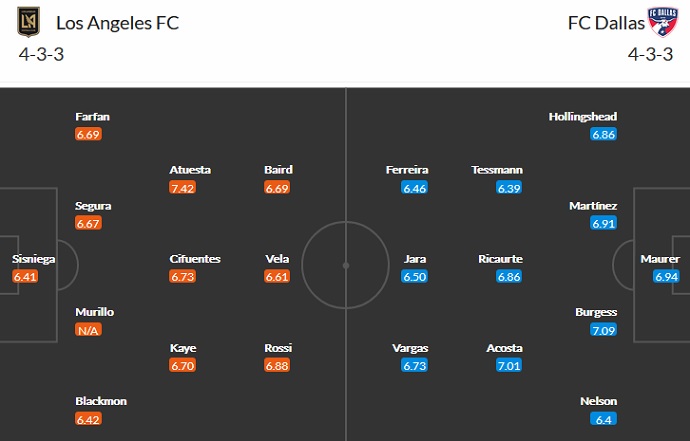This screenshot has width=690, height=441.
Task: Select goalkeeper Maurer
Action: (659, 259)
